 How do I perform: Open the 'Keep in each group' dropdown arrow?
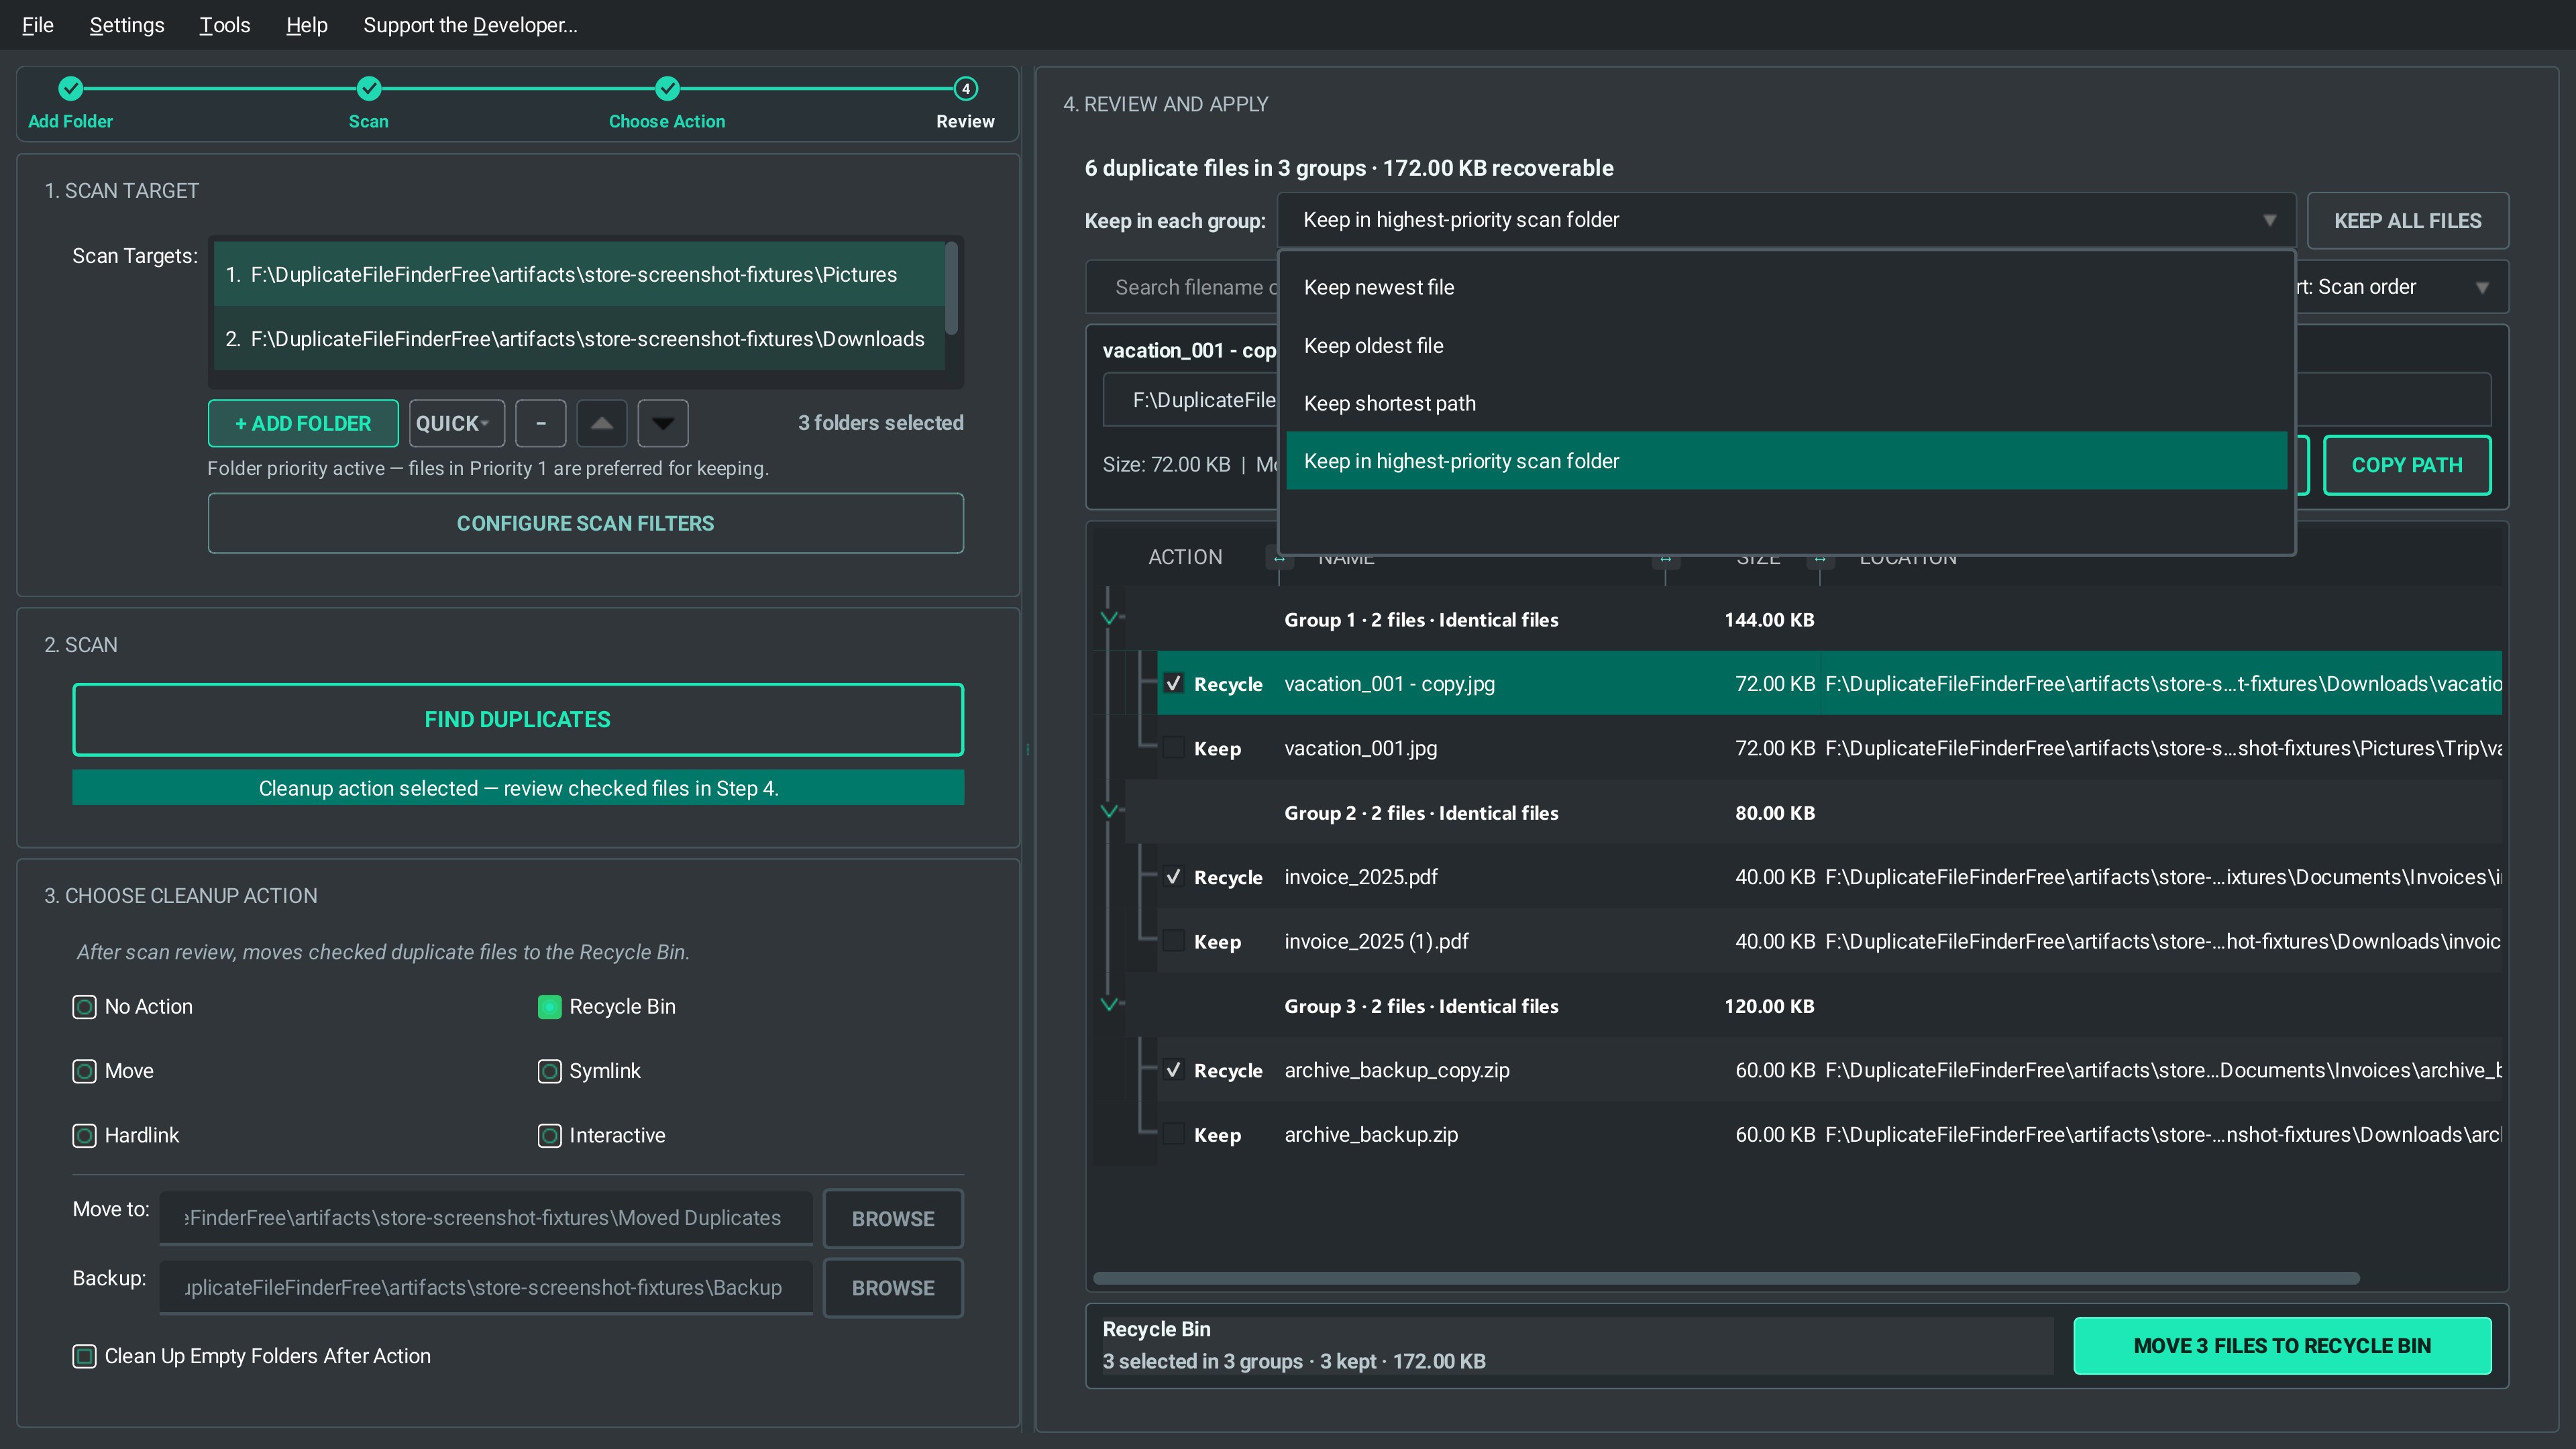[2269, 220]
